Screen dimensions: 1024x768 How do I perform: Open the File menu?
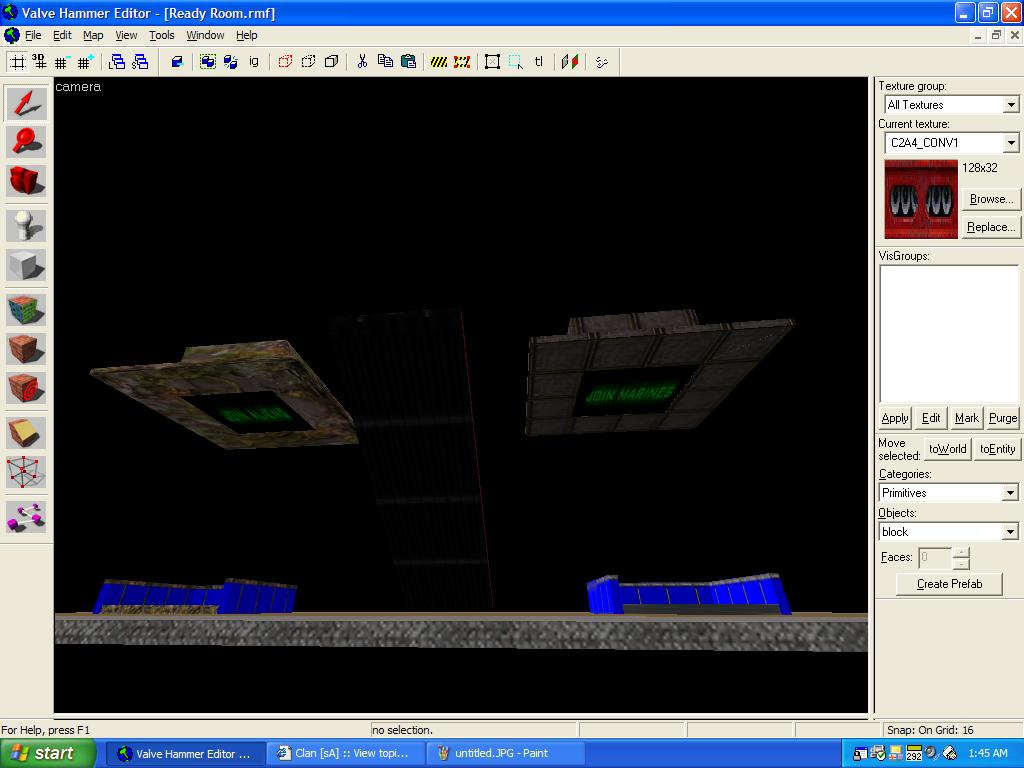click(33, 35)
